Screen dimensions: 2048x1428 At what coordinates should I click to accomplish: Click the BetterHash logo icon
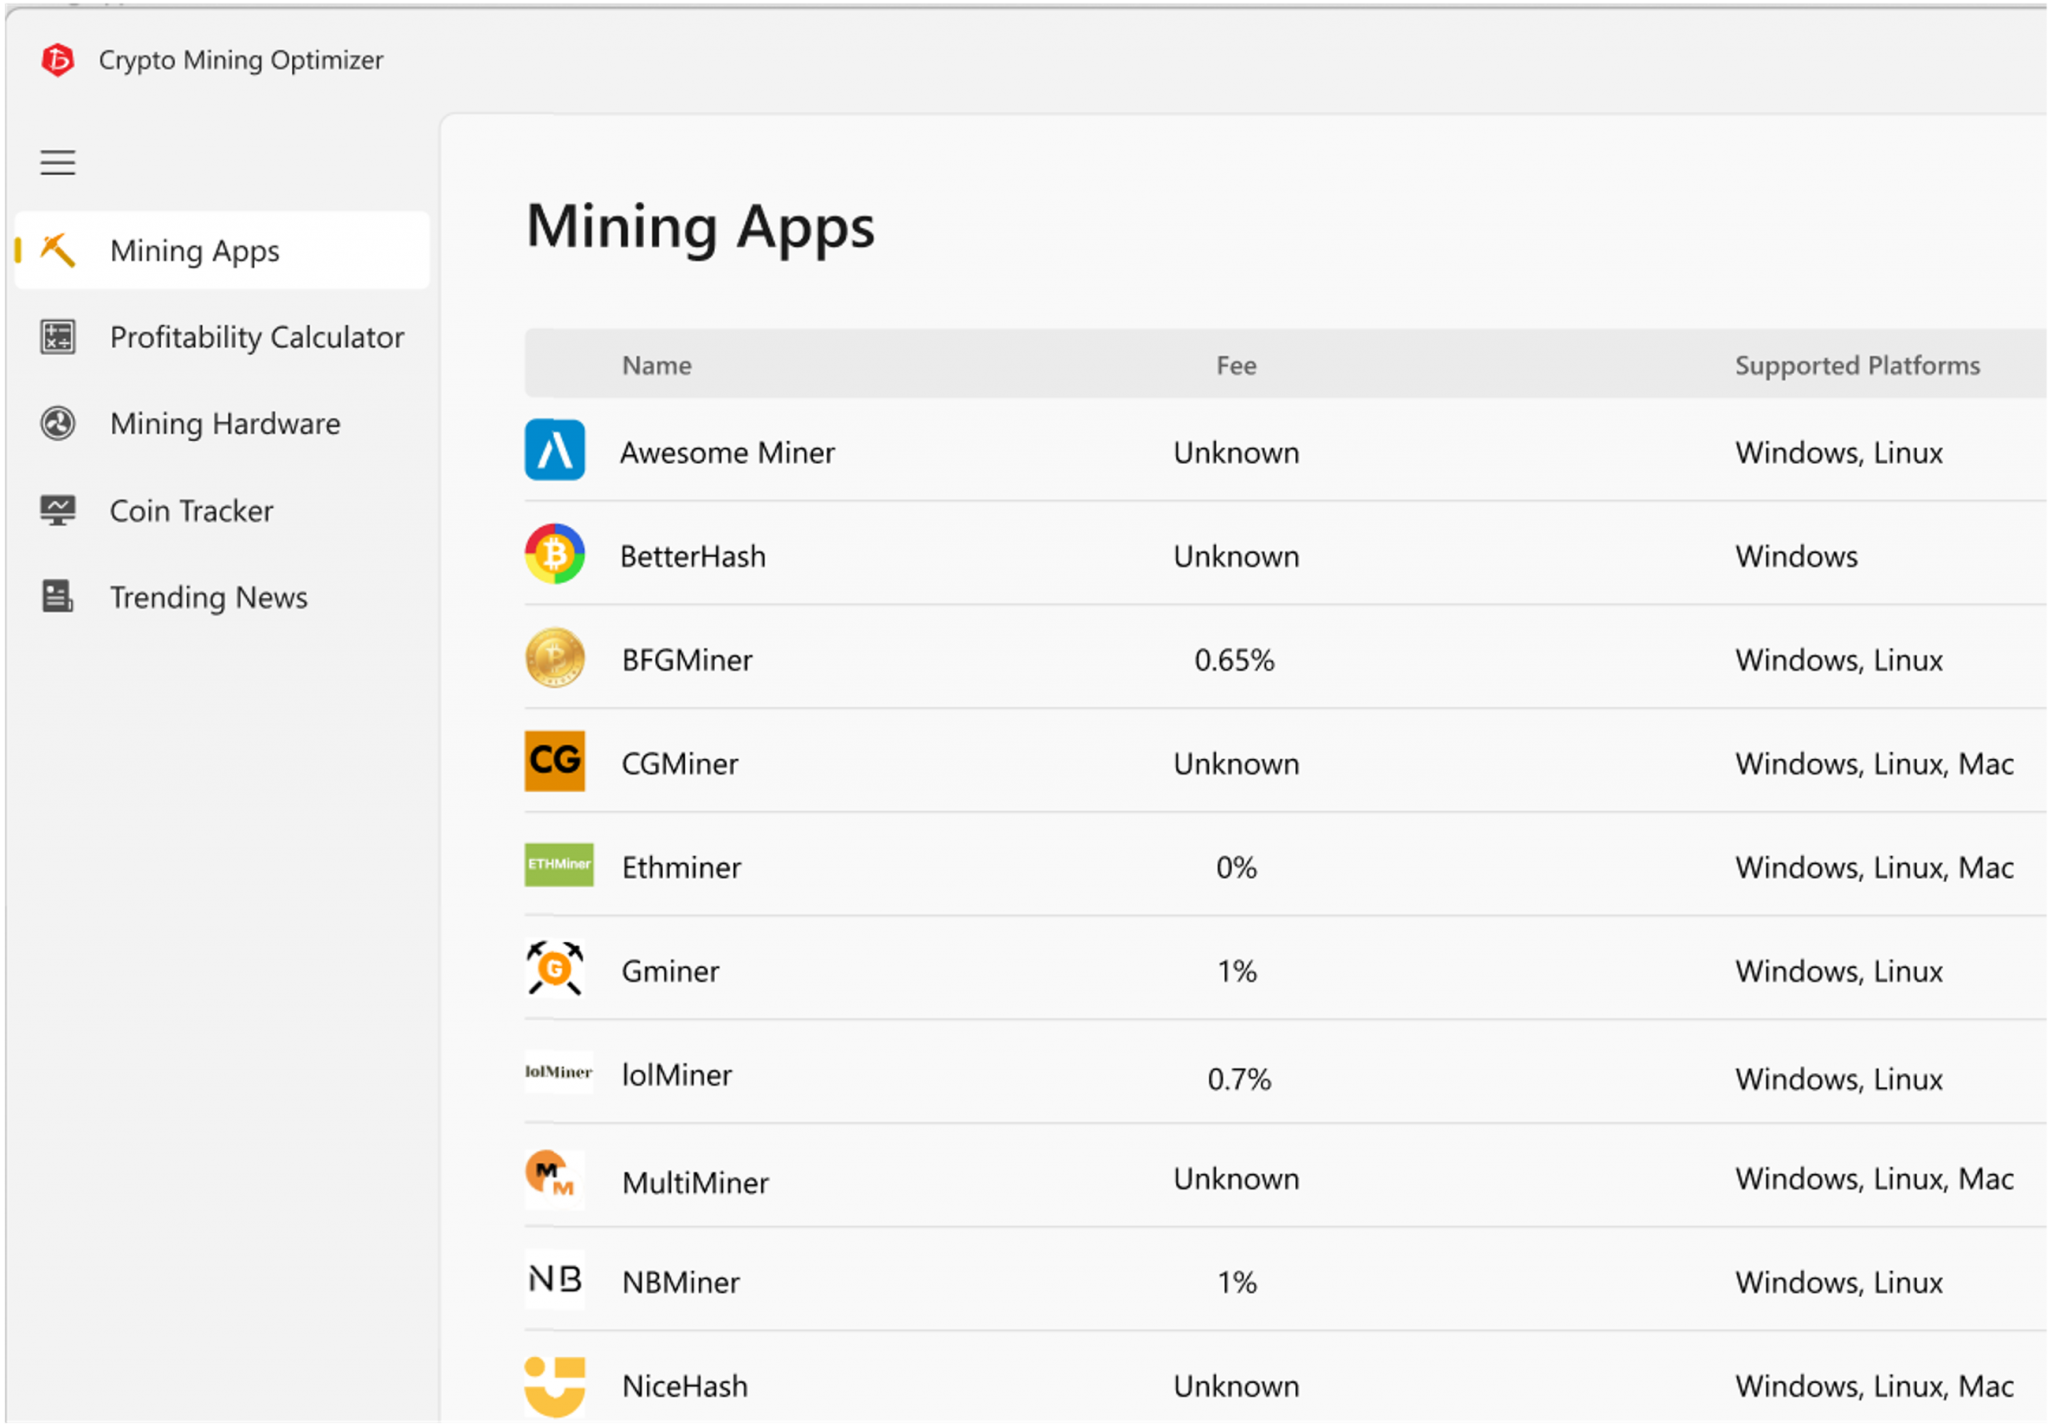[555, 554]
